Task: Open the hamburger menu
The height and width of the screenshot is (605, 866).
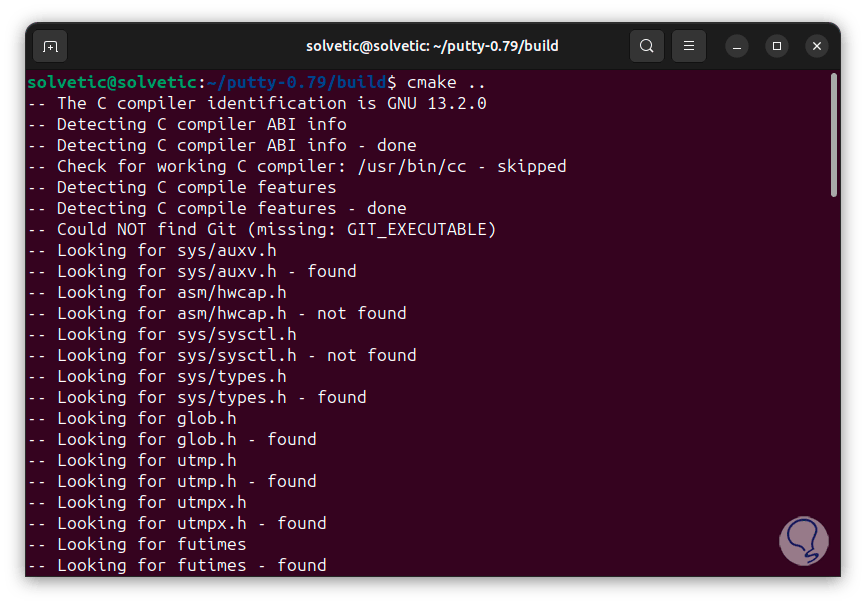Action: pos(689,46)
